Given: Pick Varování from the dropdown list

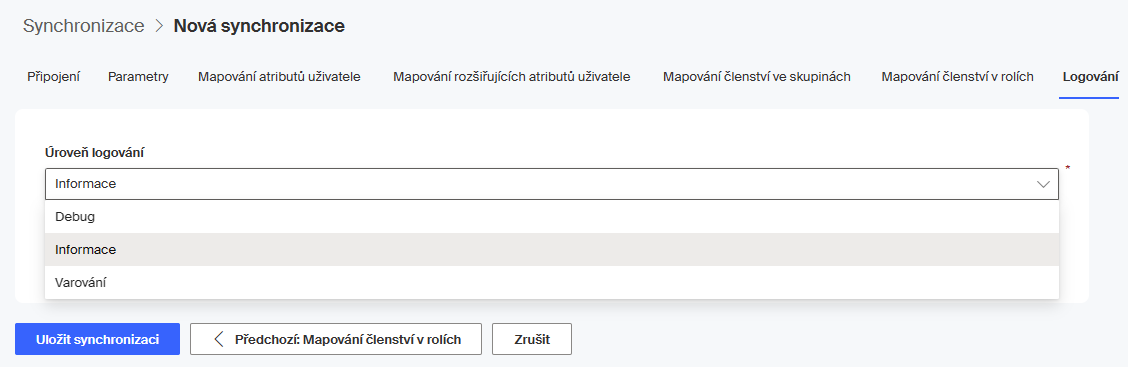Looking at the screenshot, I should click(x=552, y=283).
